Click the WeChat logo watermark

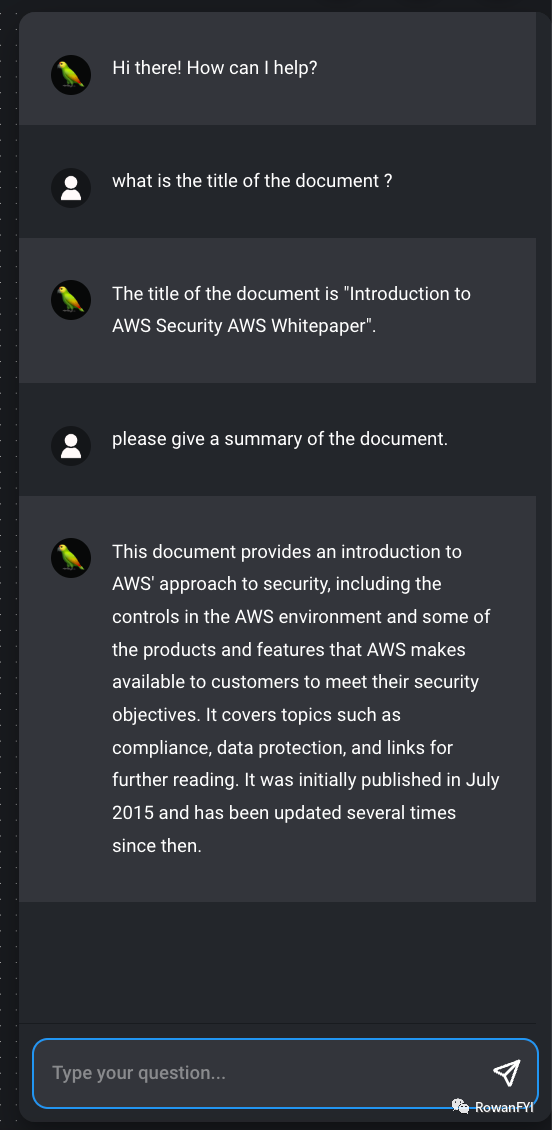point(460,1106)
